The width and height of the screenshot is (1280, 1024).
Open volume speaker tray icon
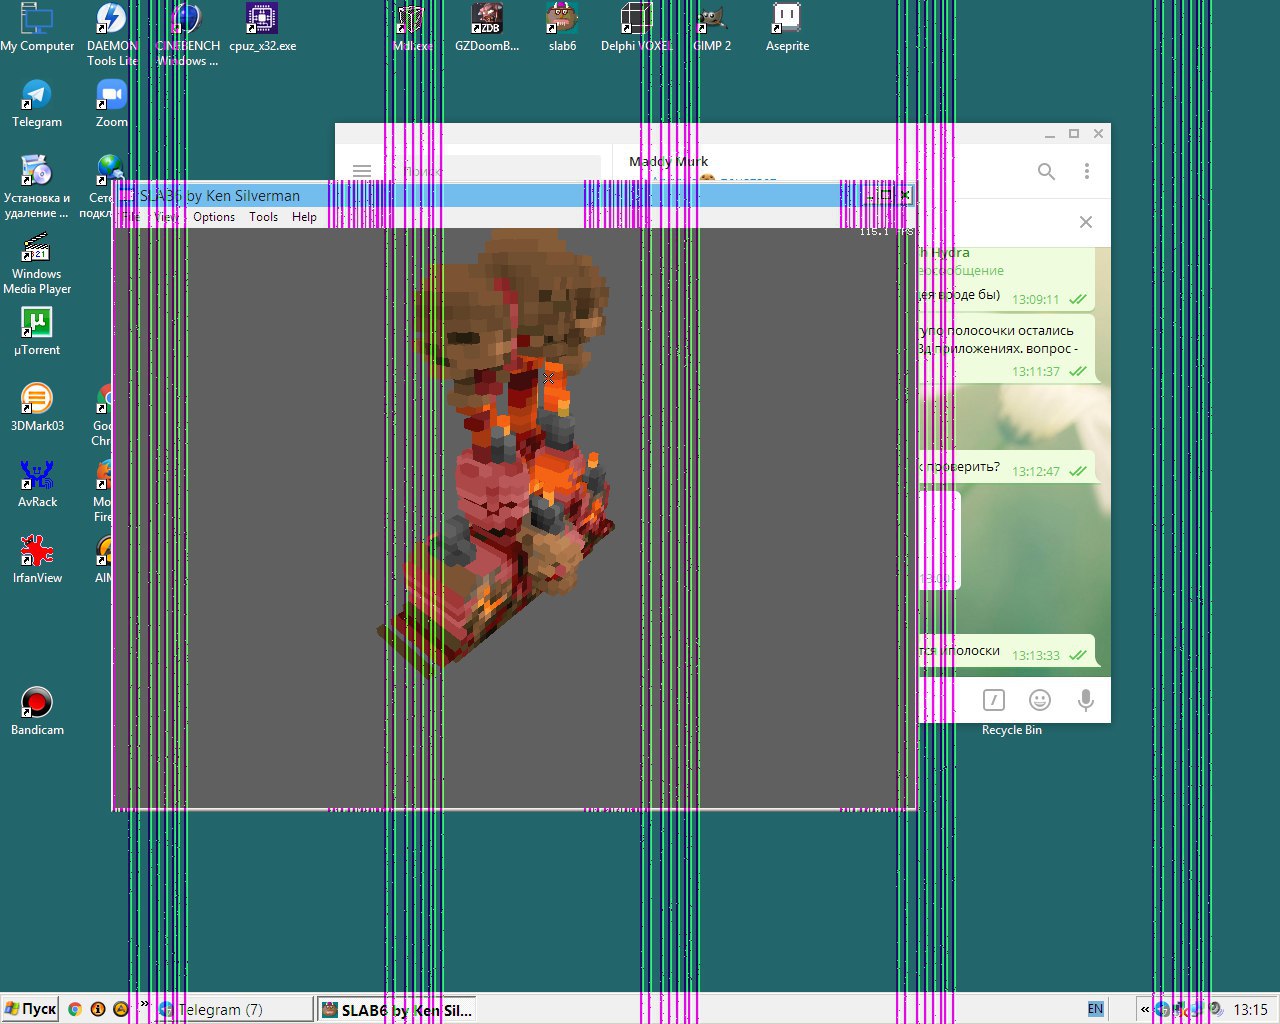(x=1216, y=1009)
